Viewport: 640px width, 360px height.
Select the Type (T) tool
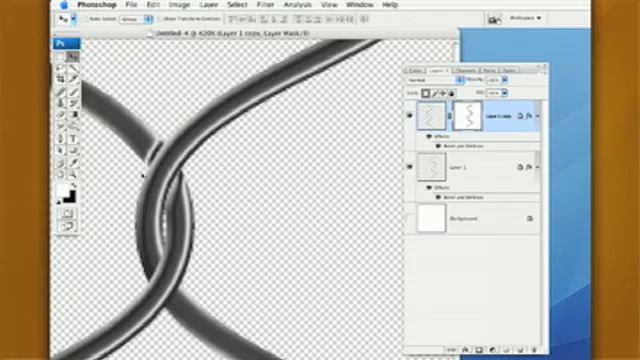[x=73, y=139]
